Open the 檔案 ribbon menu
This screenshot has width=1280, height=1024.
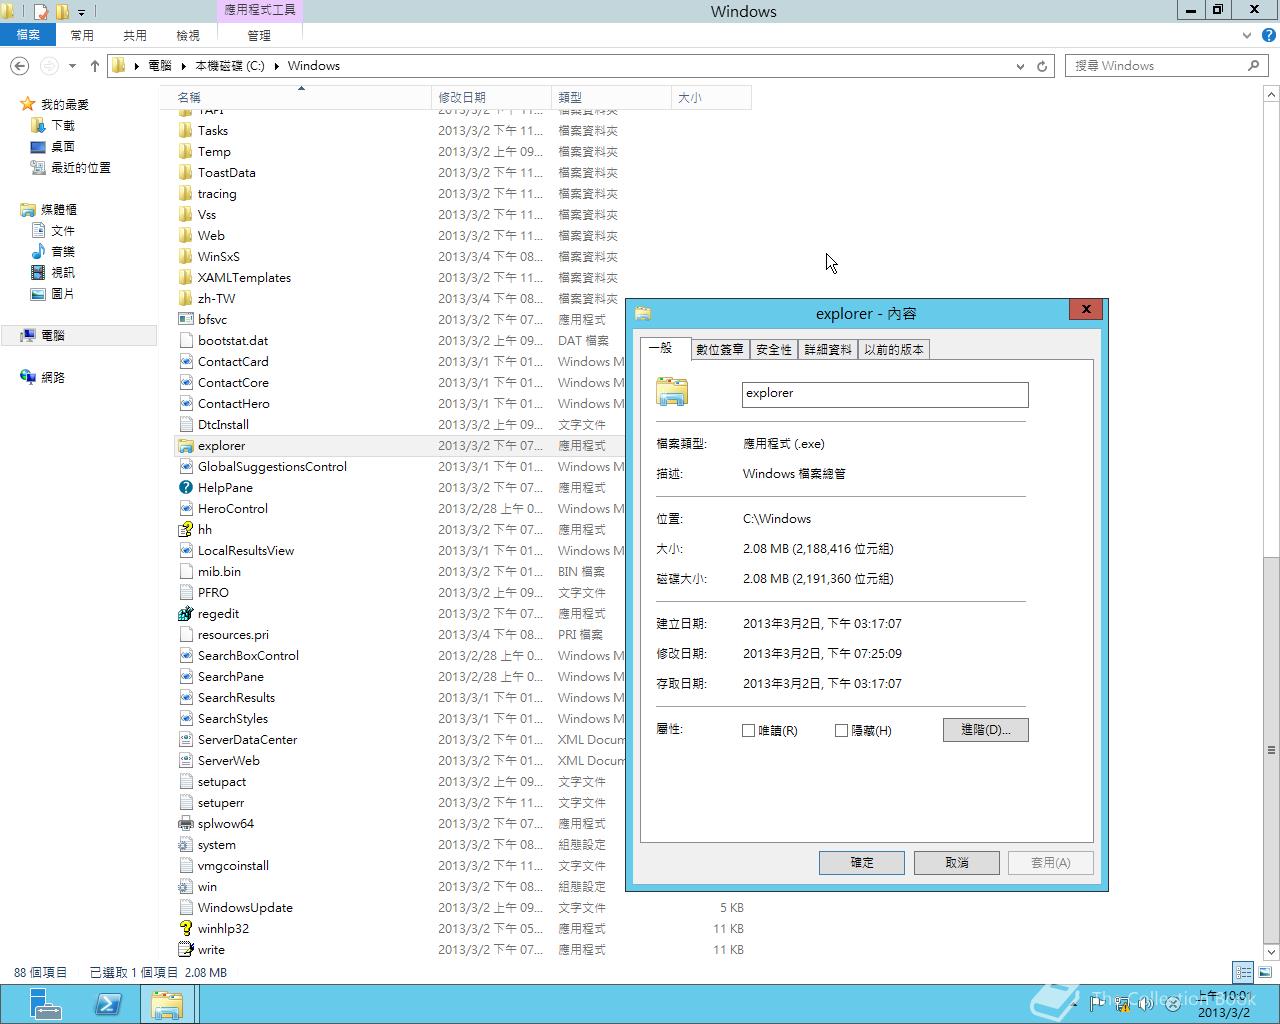28,35
